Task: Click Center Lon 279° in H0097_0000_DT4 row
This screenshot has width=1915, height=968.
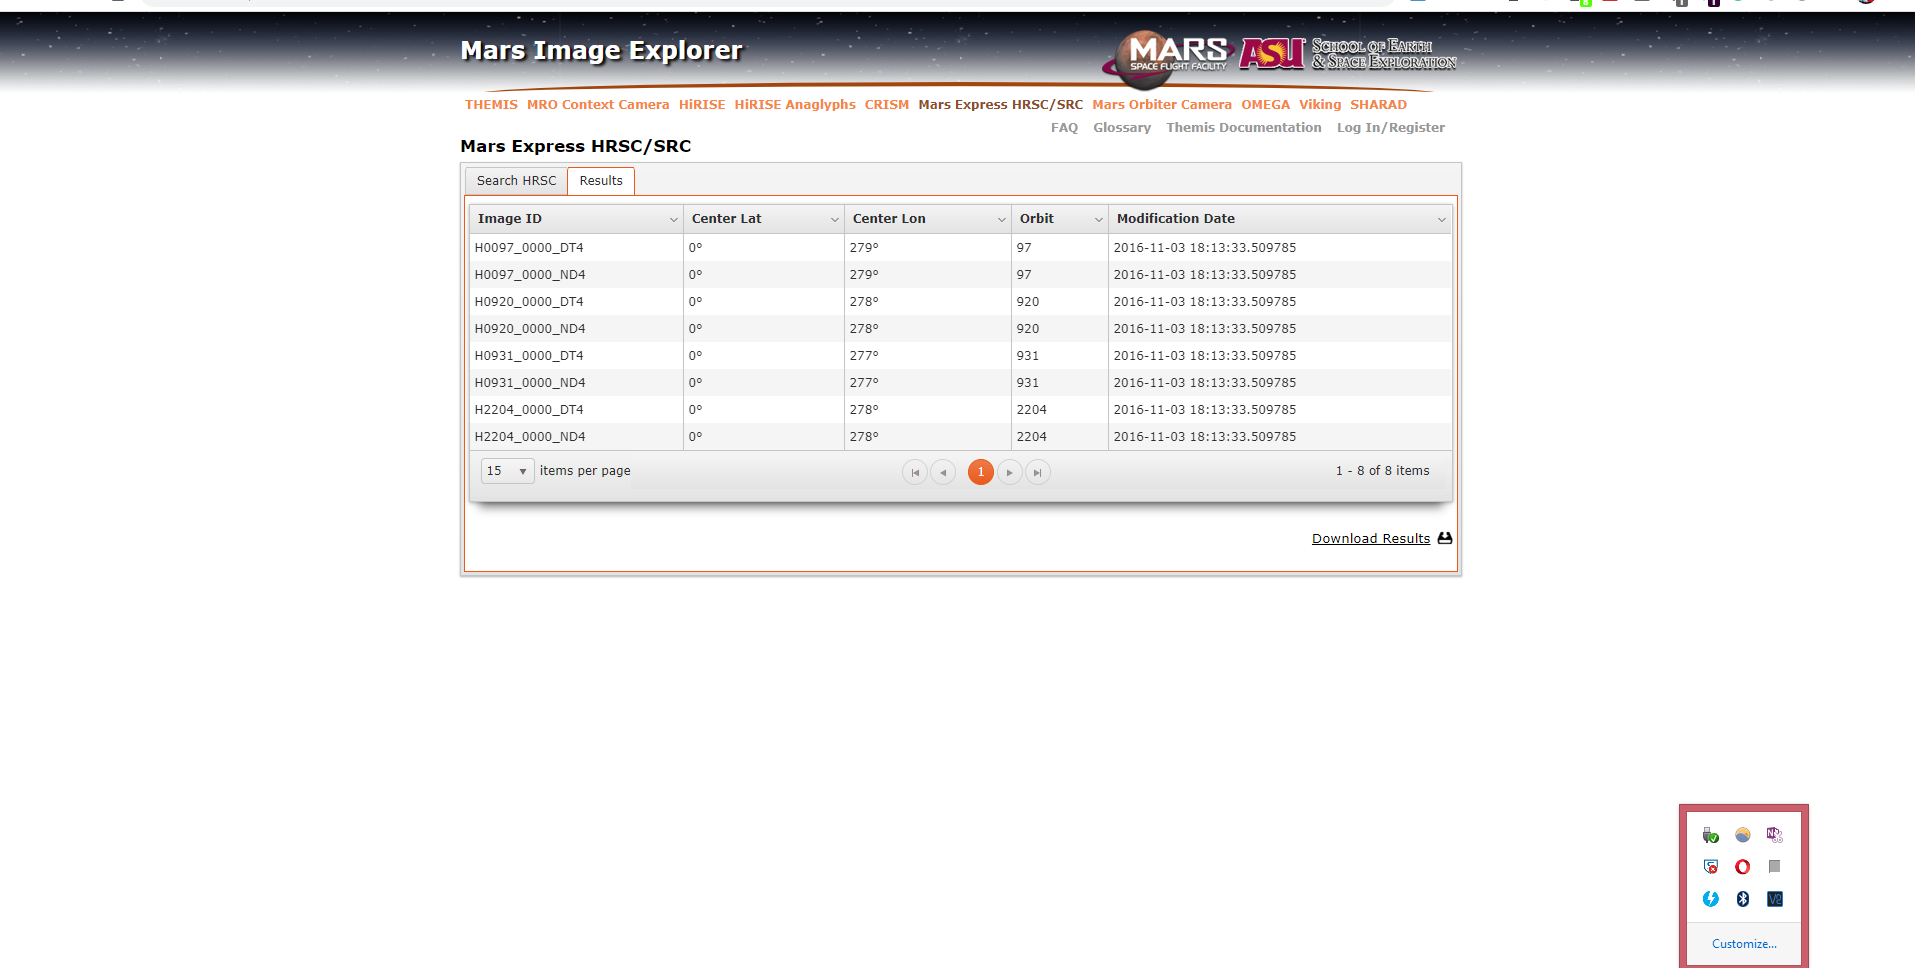Action: pyautogui.click(x=864, y=248)
